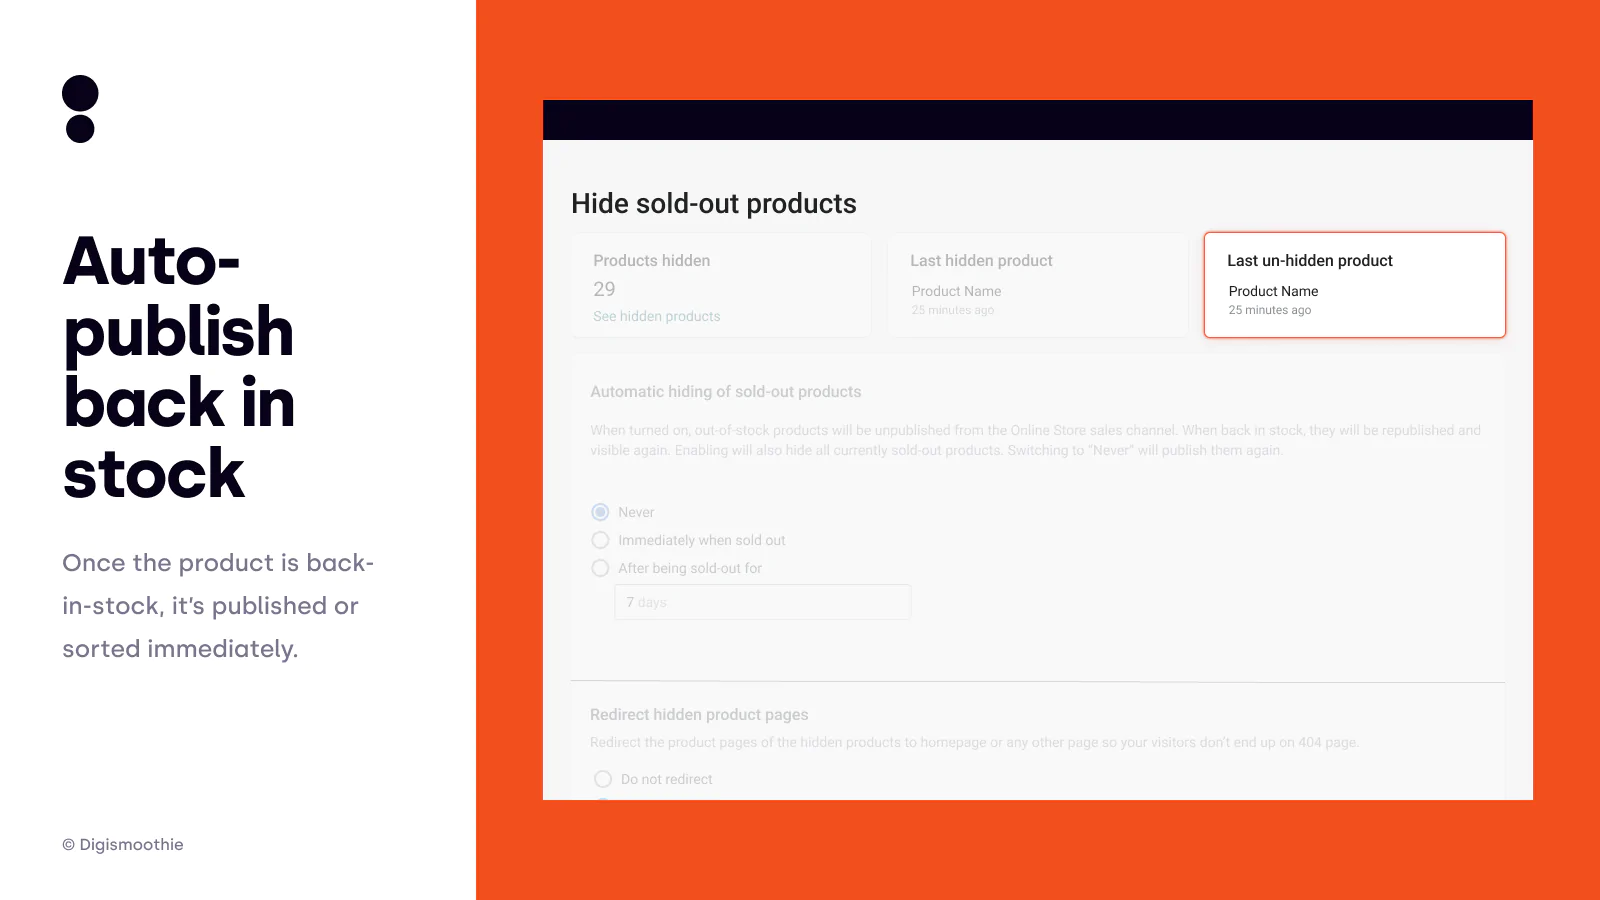Click the Digismoothie copyright text
This screenshot has width=1600, height=900.
[123, 845]
